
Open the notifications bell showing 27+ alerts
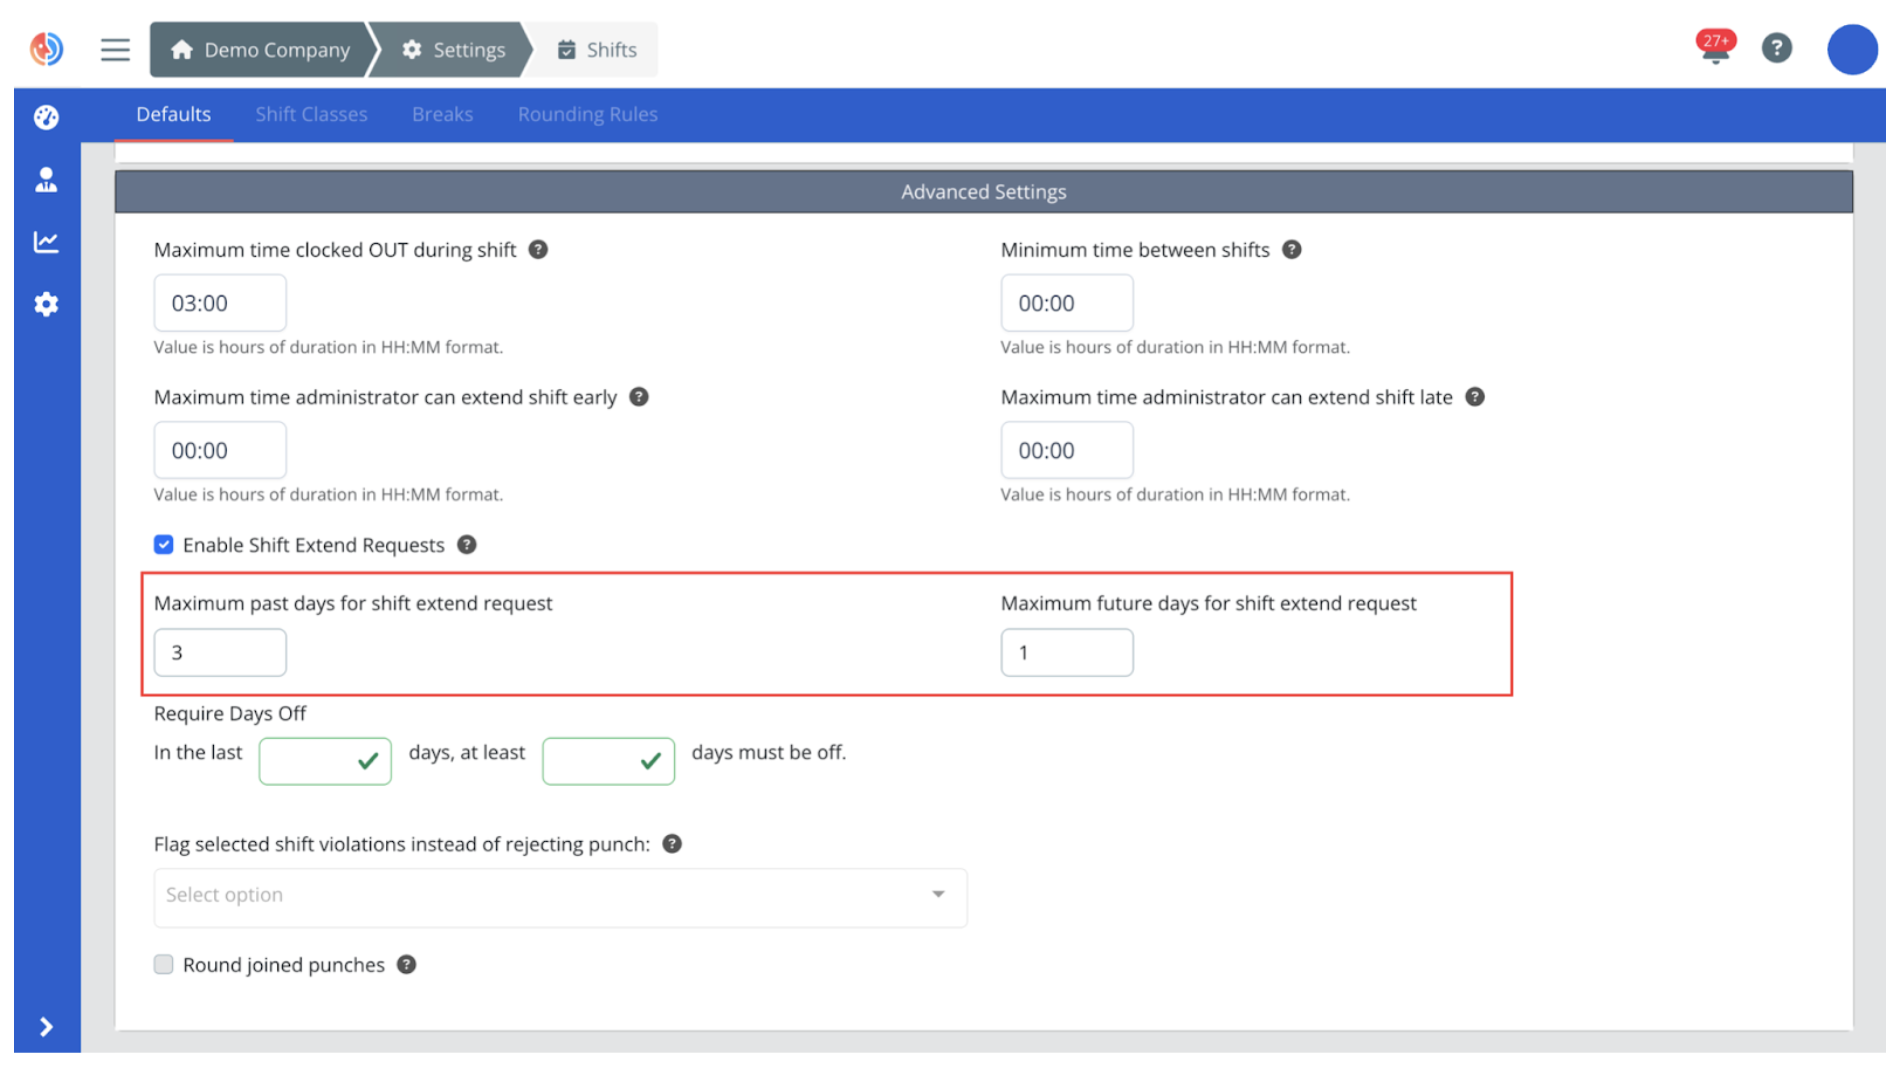1714,48
